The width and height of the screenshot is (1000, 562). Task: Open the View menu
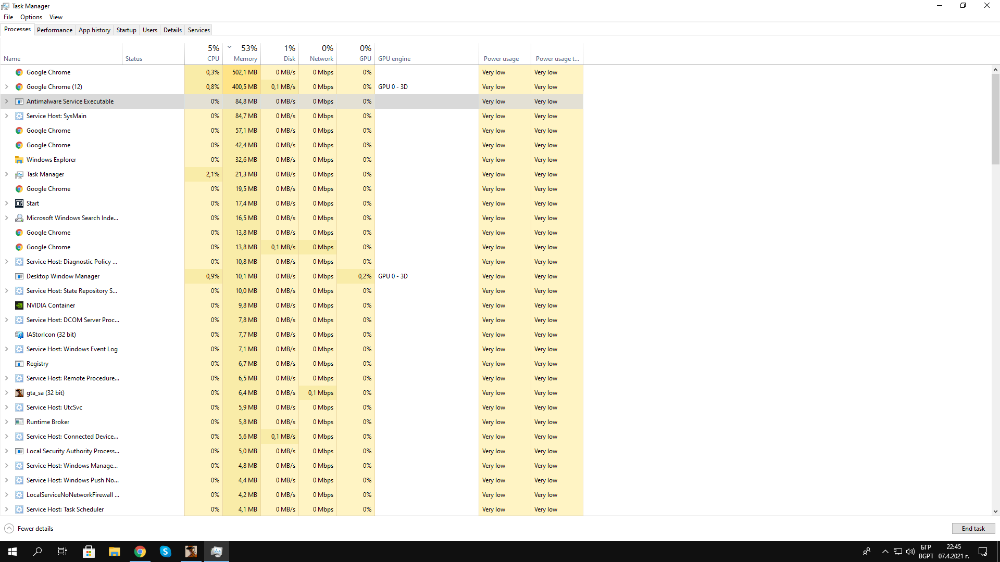coord(56,17)
